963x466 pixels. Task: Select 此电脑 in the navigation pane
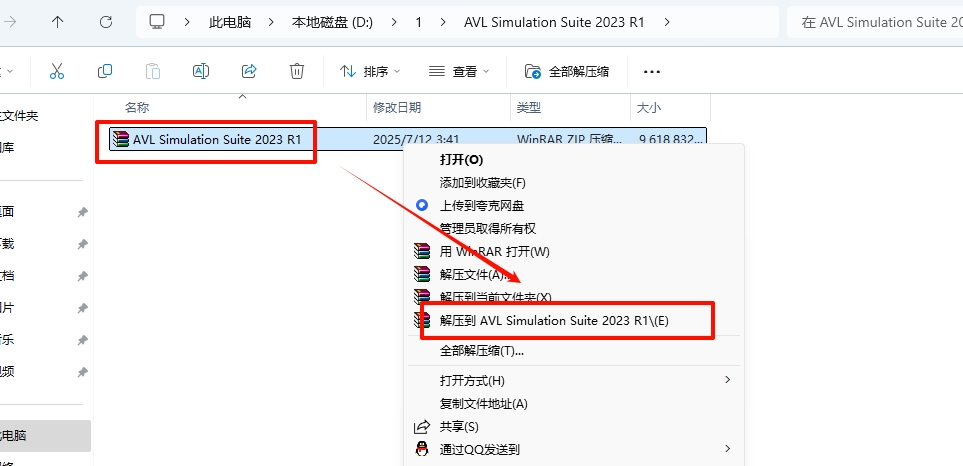(x=43, y=436)
